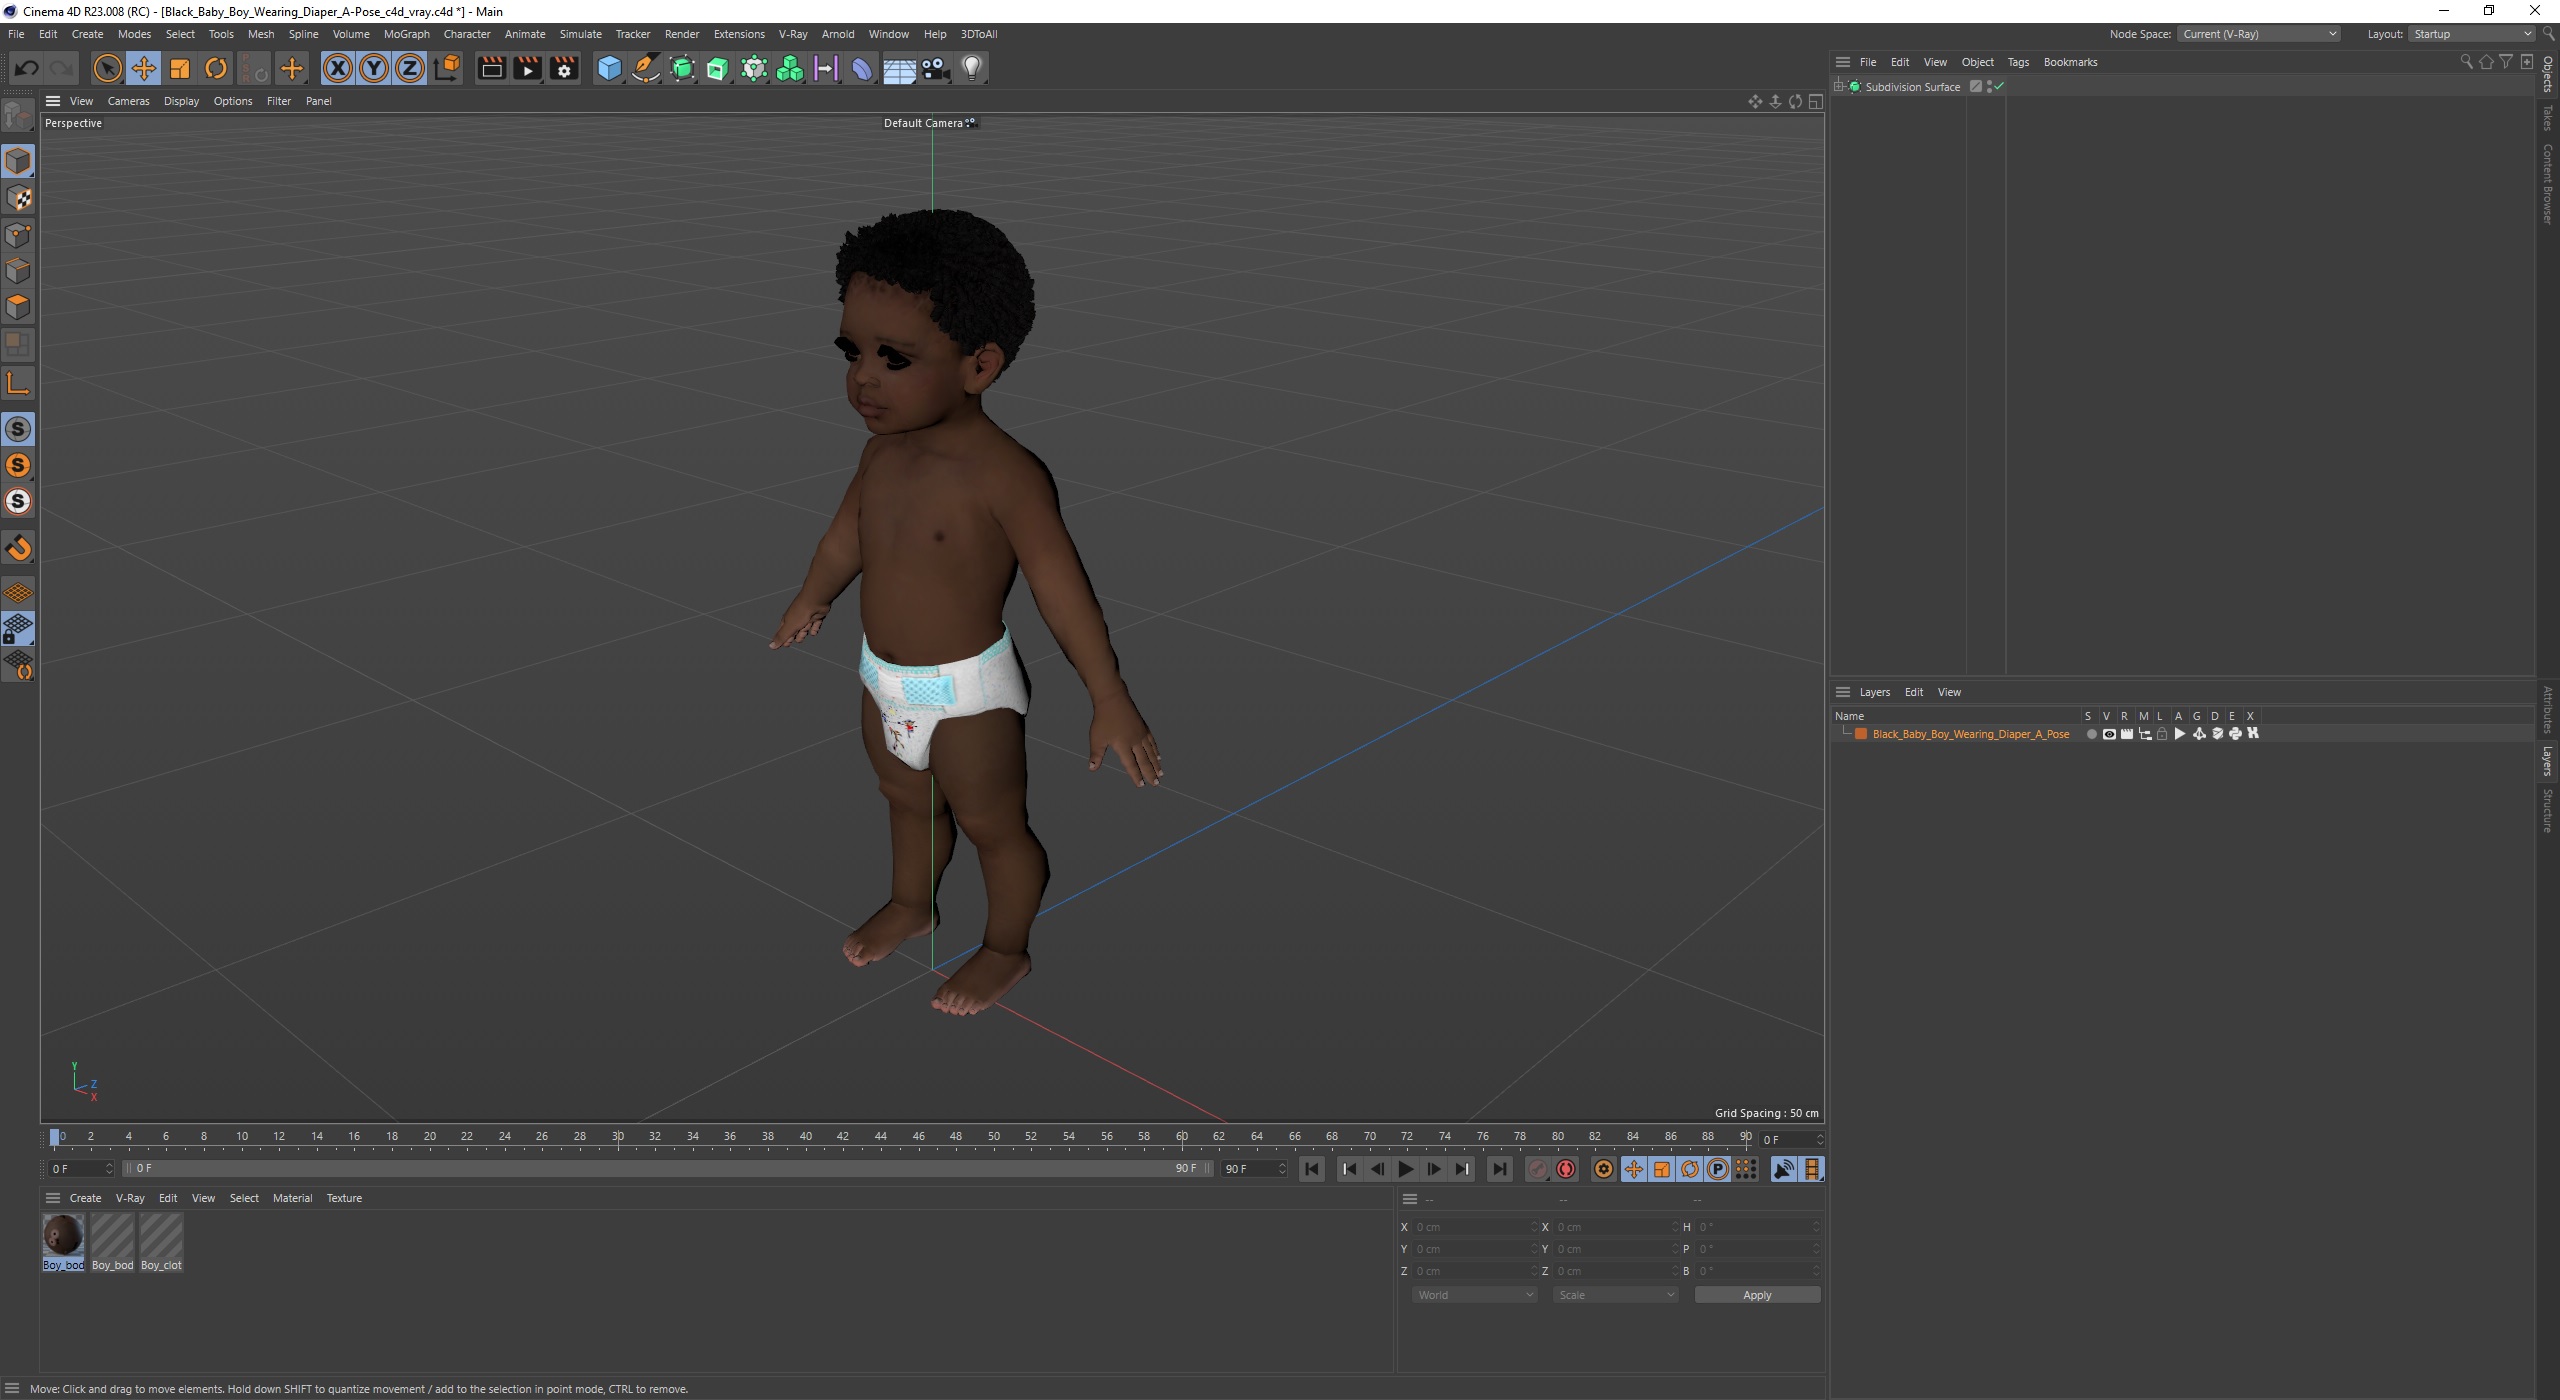
Task: Toggle Subdivision Surface enabled checkmark
Action: (x=1999, y=87)
